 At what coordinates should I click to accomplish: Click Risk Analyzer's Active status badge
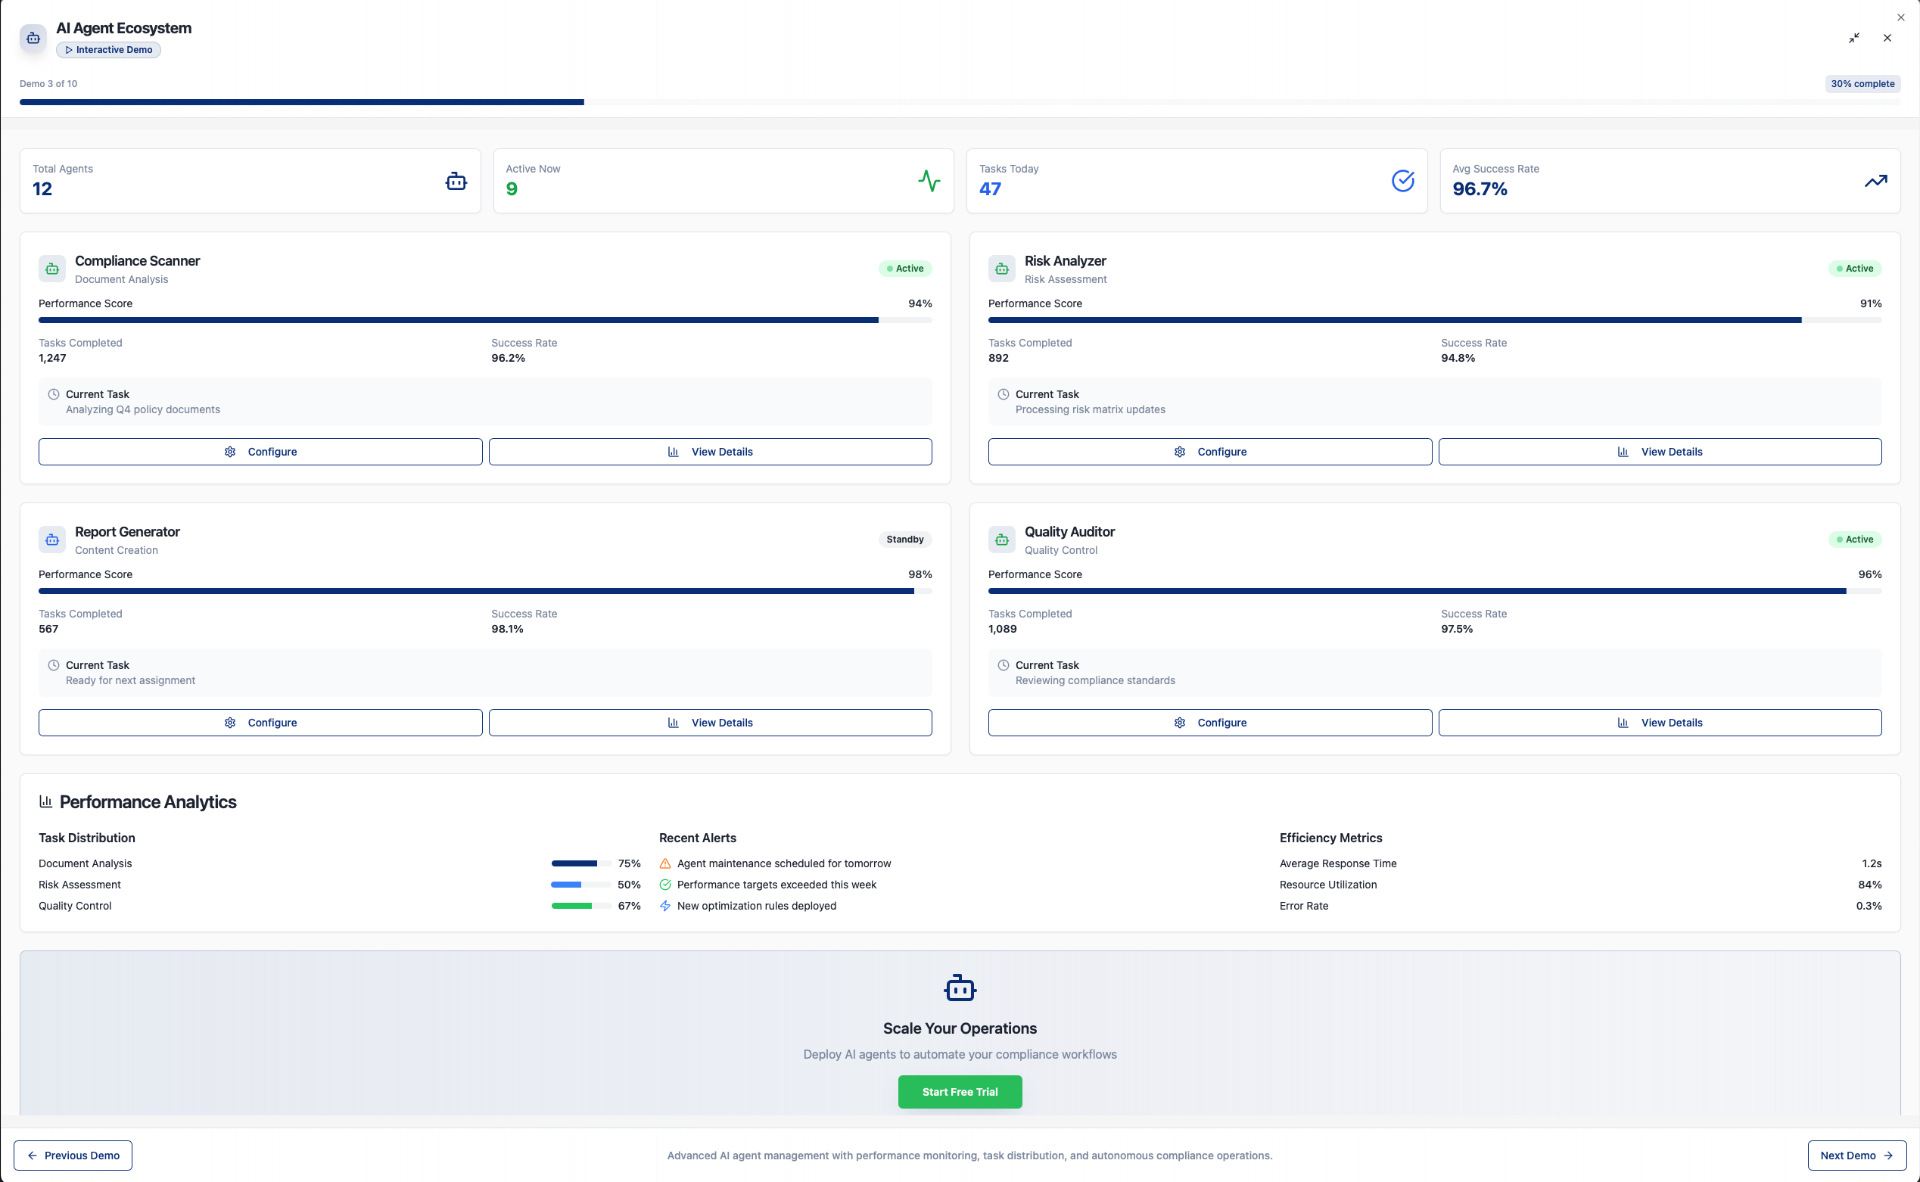1855,269
